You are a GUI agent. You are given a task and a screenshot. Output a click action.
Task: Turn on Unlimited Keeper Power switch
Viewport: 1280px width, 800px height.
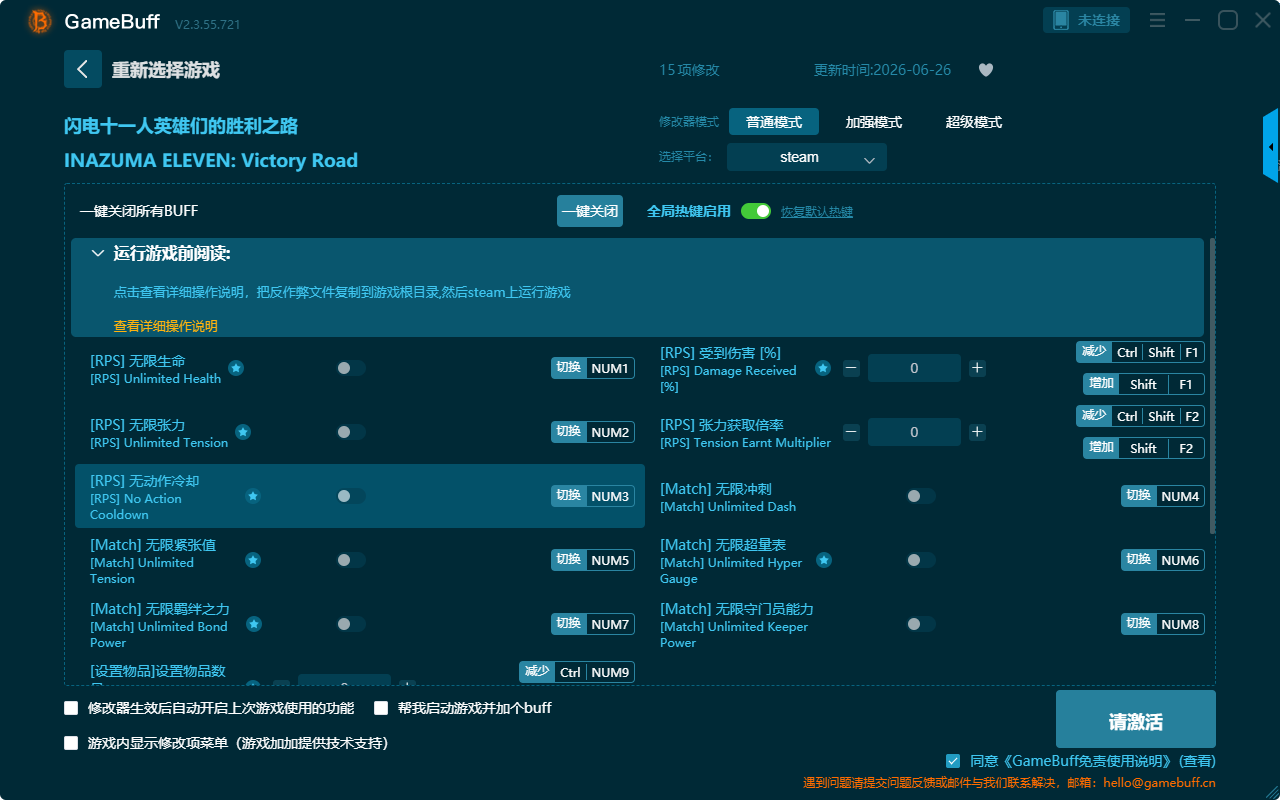click(x=920, y=624)
